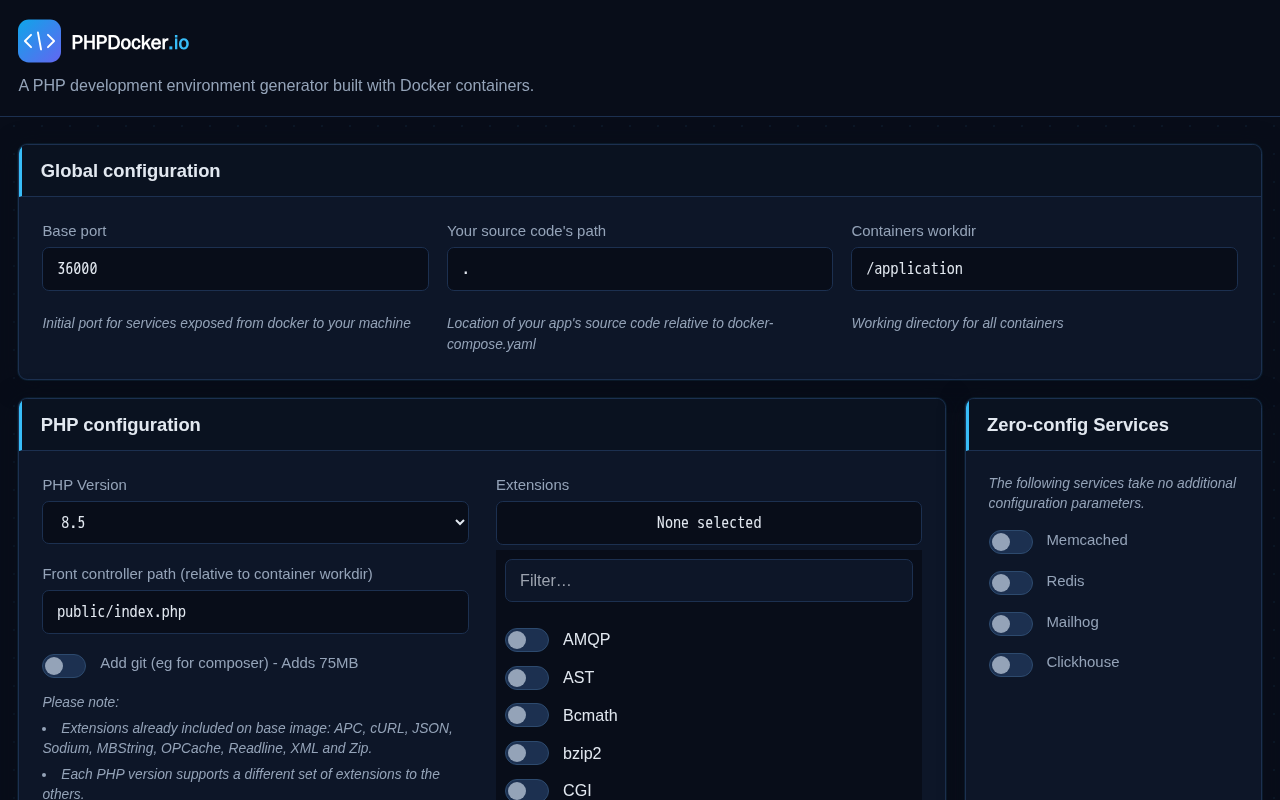Image resolution: width=1280 pixels, height=800 pixels.
Task: Toggle the bzip2 extension on
Action: (527, 753)
